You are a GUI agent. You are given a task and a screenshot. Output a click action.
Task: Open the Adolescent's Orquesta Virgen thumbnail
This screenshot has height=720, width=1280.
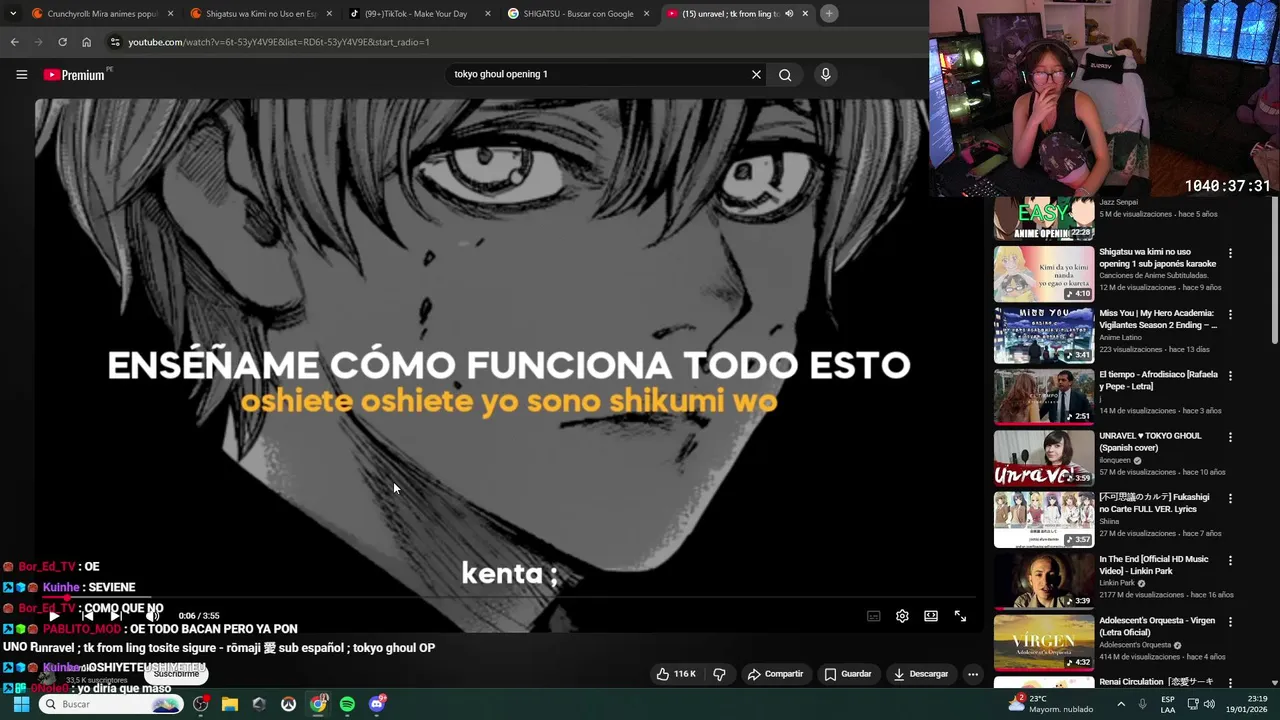point(1044,642)
